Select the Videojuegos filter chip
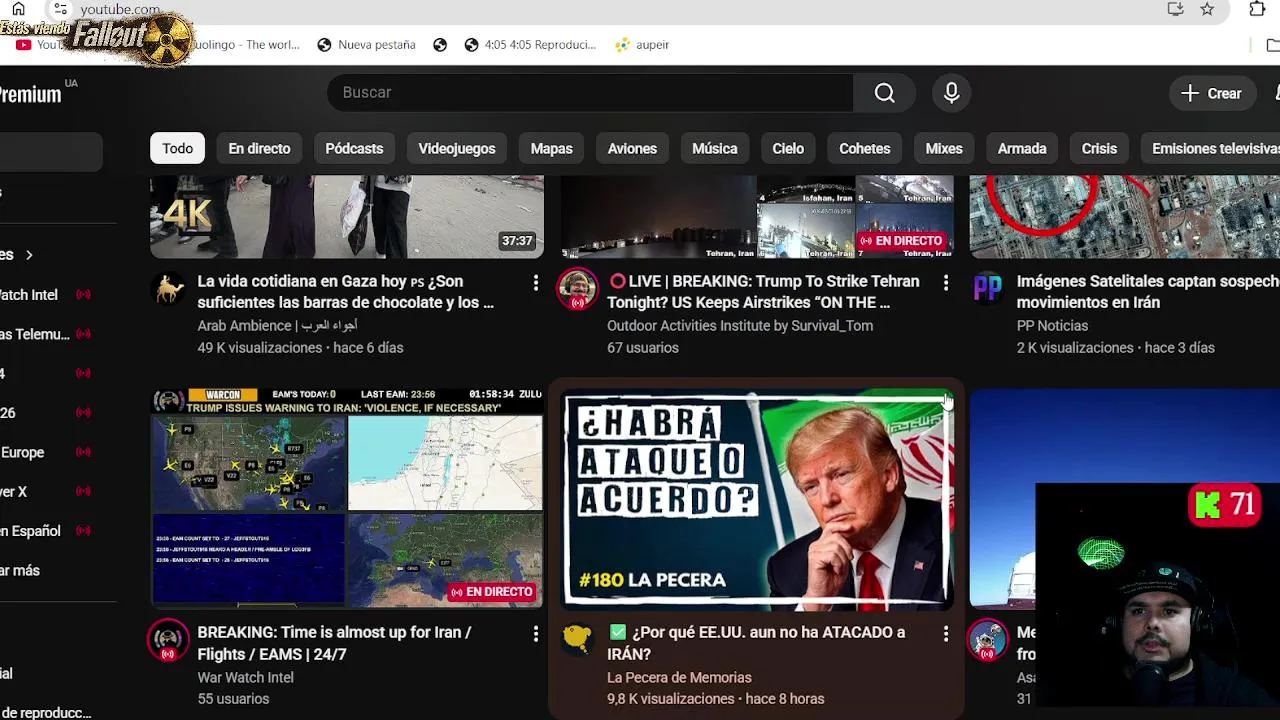The height and width of the screenshot is (720, 1280). [x=456, y=148]
